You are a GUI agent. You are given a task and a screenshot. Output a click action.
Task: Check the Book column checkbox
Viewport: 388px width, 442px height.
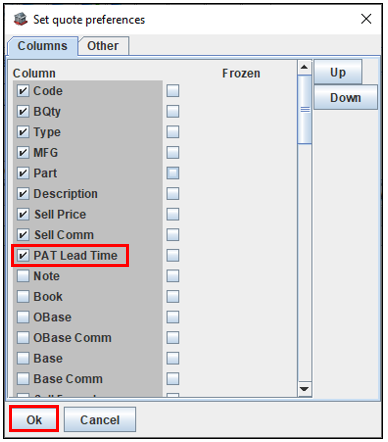[x=23, y=297]
